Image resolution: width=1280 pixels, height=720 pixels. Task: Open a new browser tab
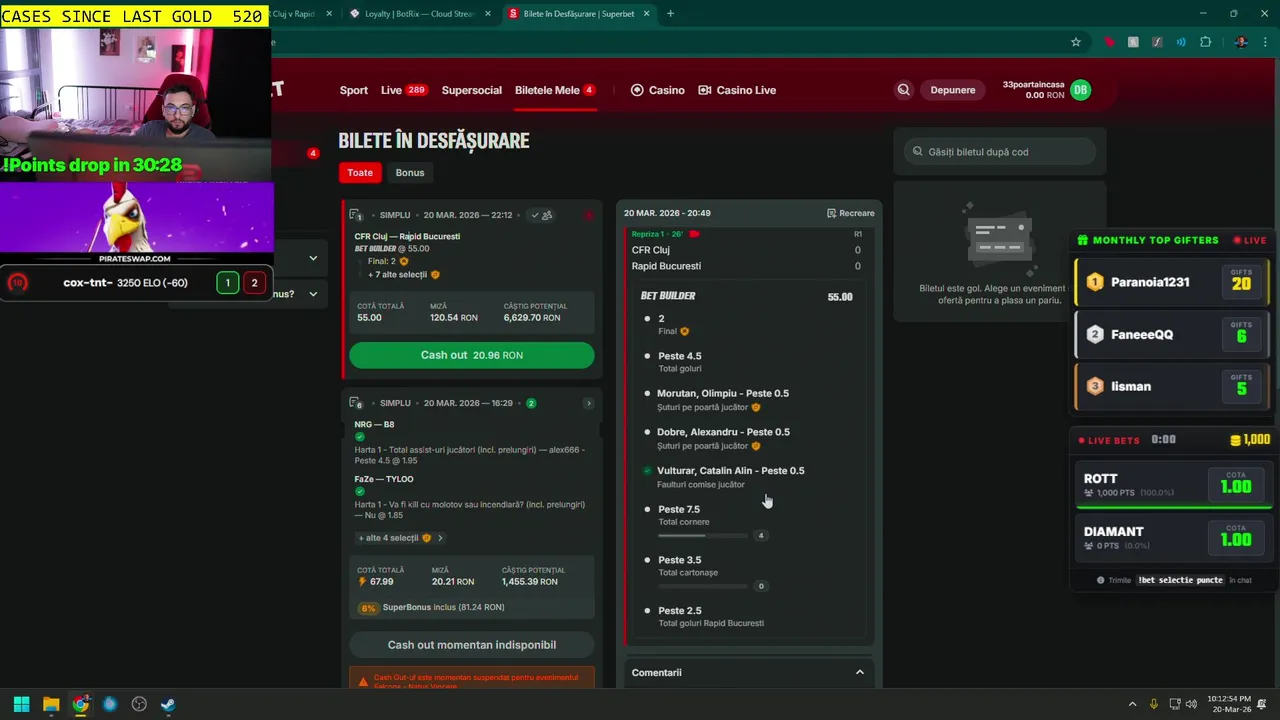pyautogui.click(x=670, y=14)
